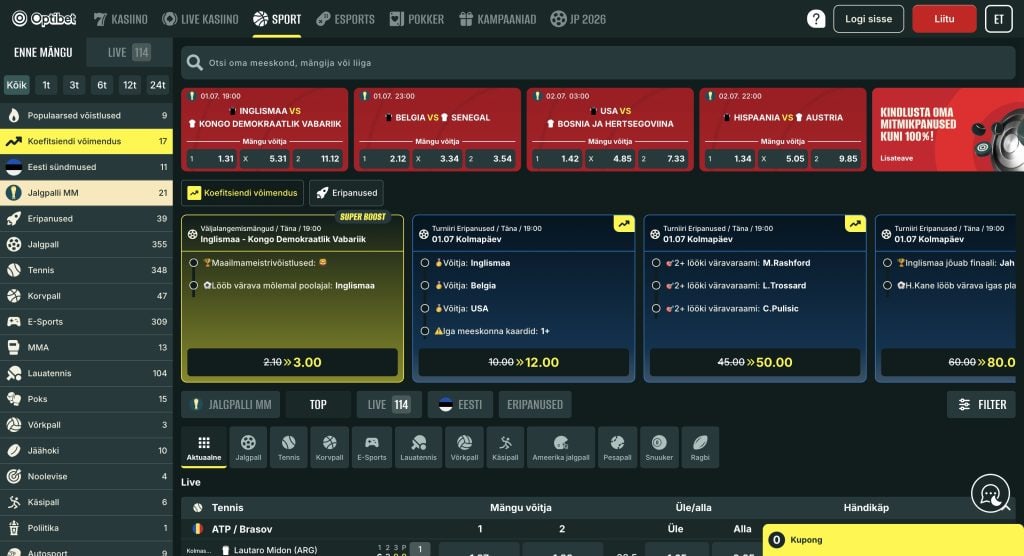Switch to the LIVE KASIINO menu
The height and width of the screenshot is (556, 1024).
[x=200, y=19]
